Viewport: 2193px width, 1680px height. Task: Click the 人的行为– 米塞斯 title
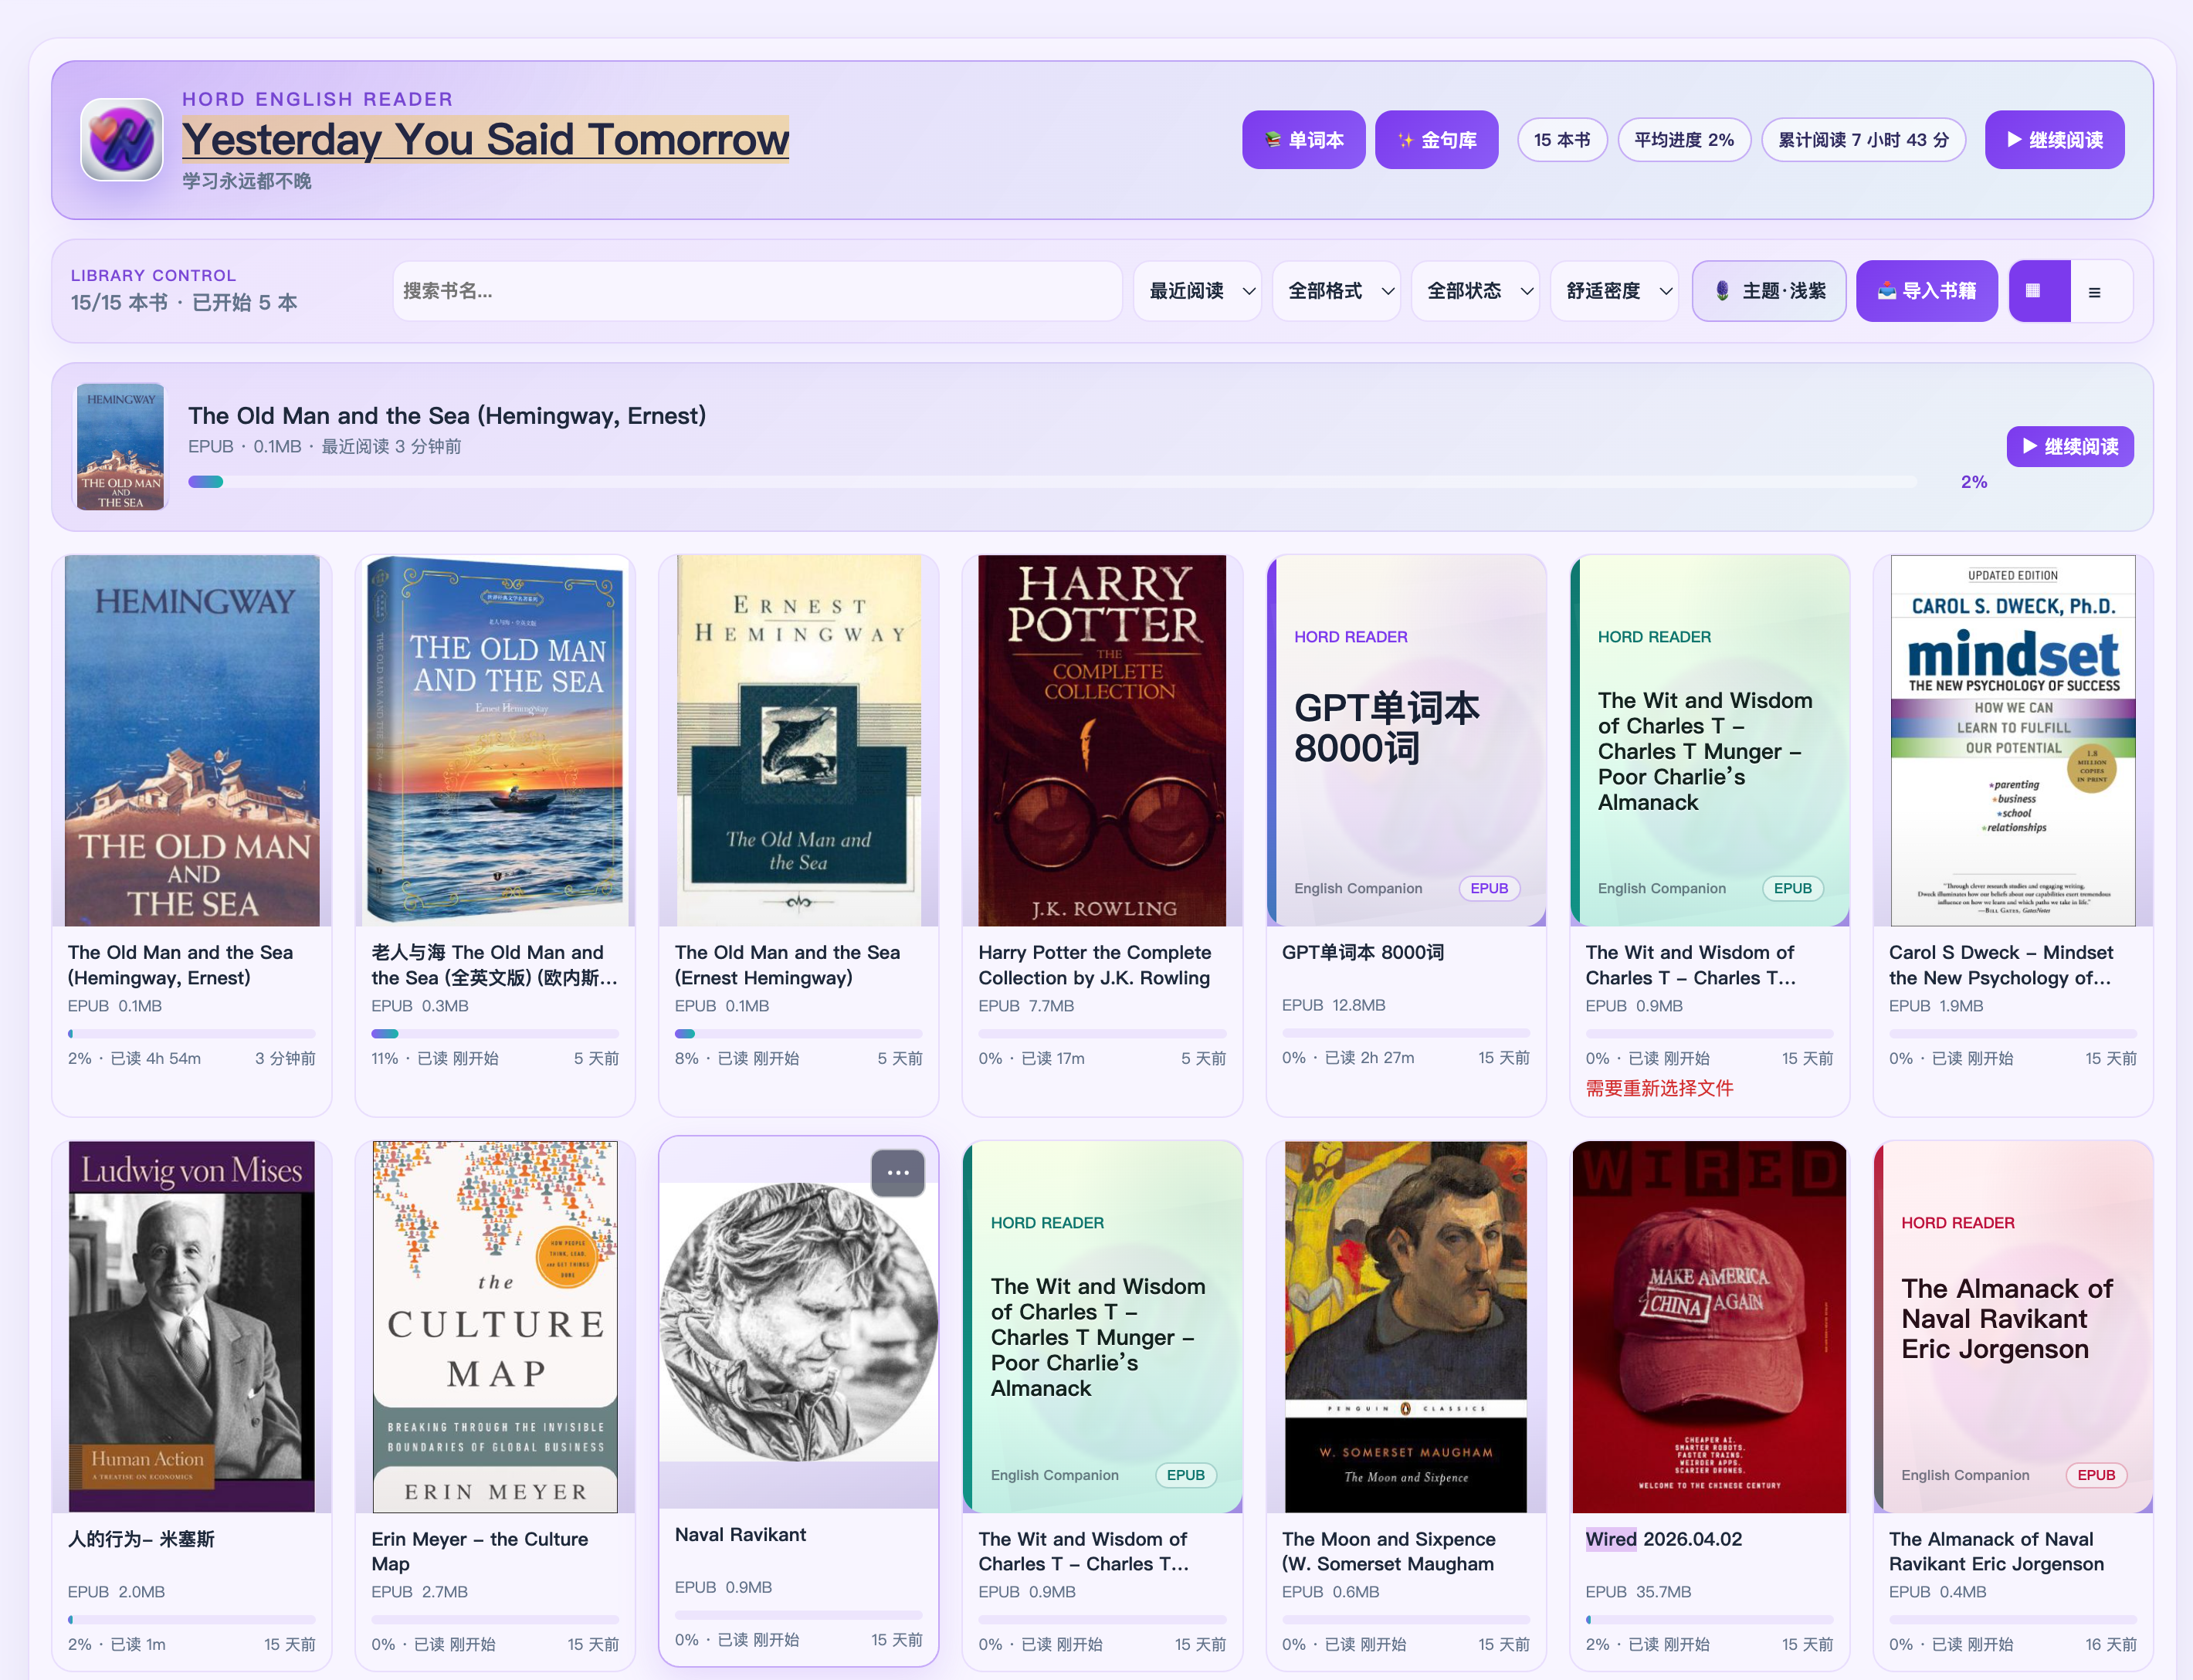click(141, 1539)
